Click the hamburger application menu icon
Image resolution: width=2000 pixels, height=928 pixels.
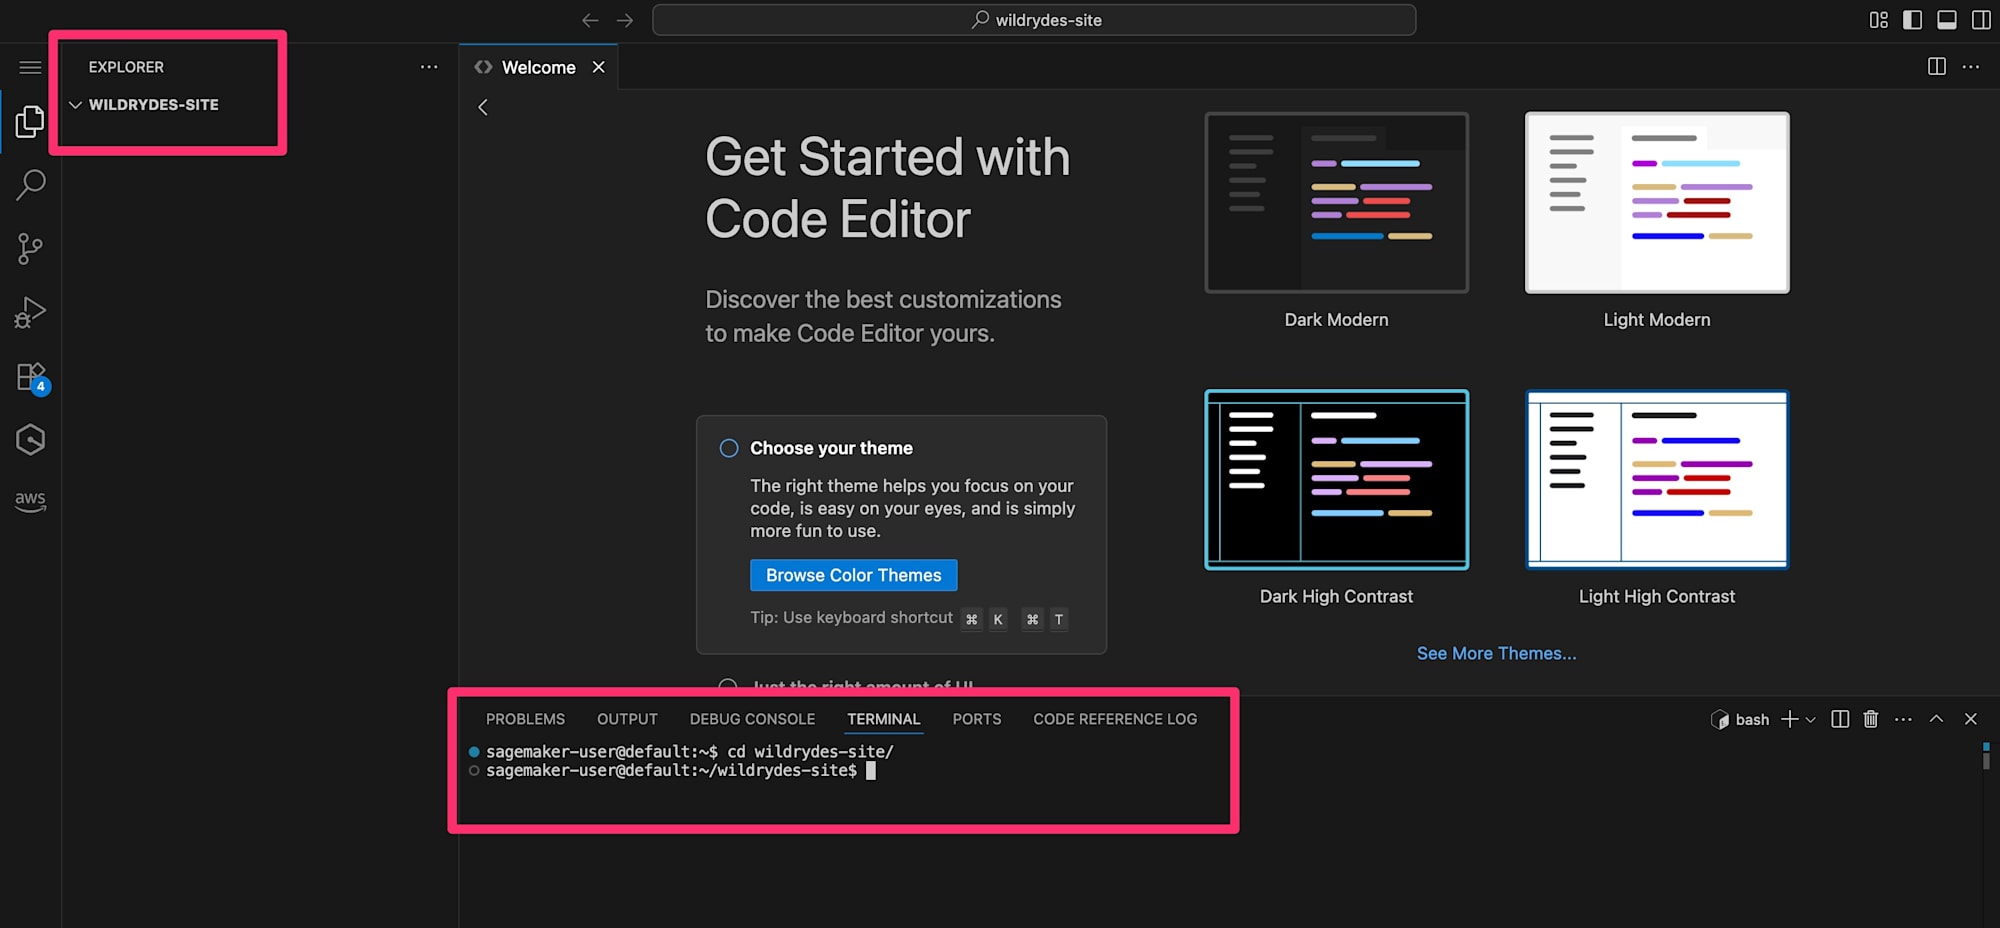point(30,67)
